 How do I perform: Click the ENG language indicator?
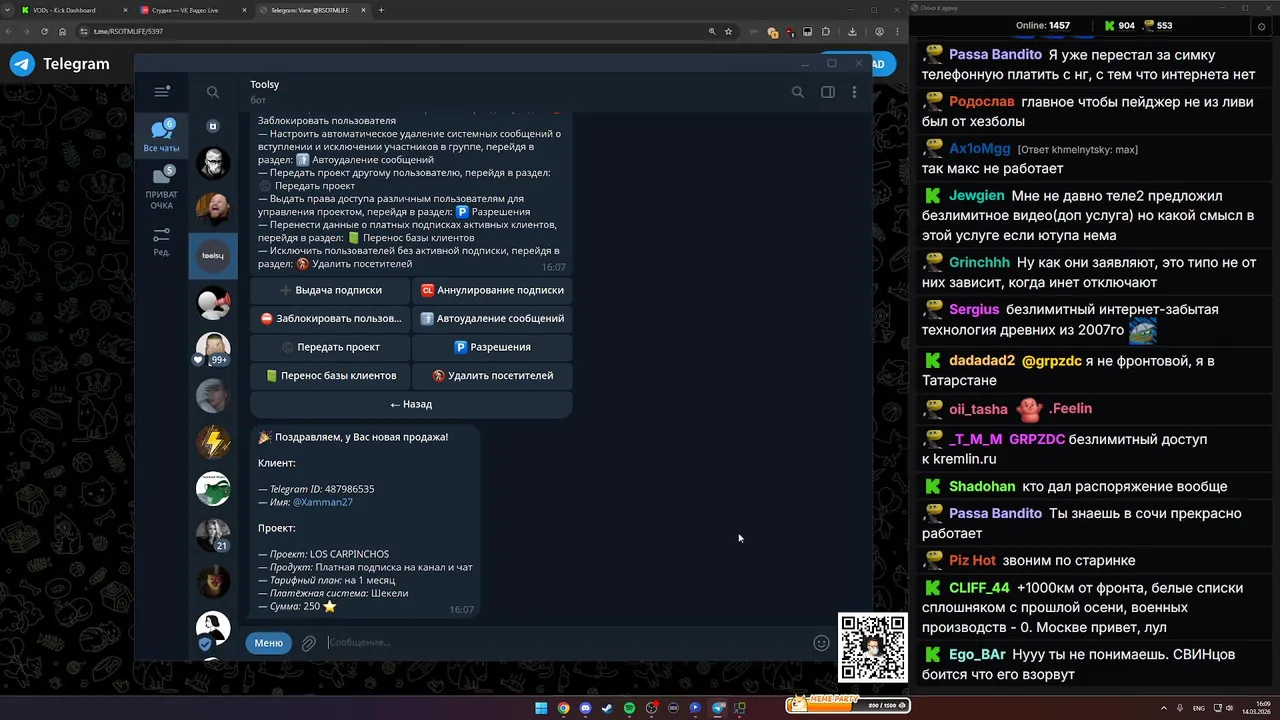coord(1199,708)
